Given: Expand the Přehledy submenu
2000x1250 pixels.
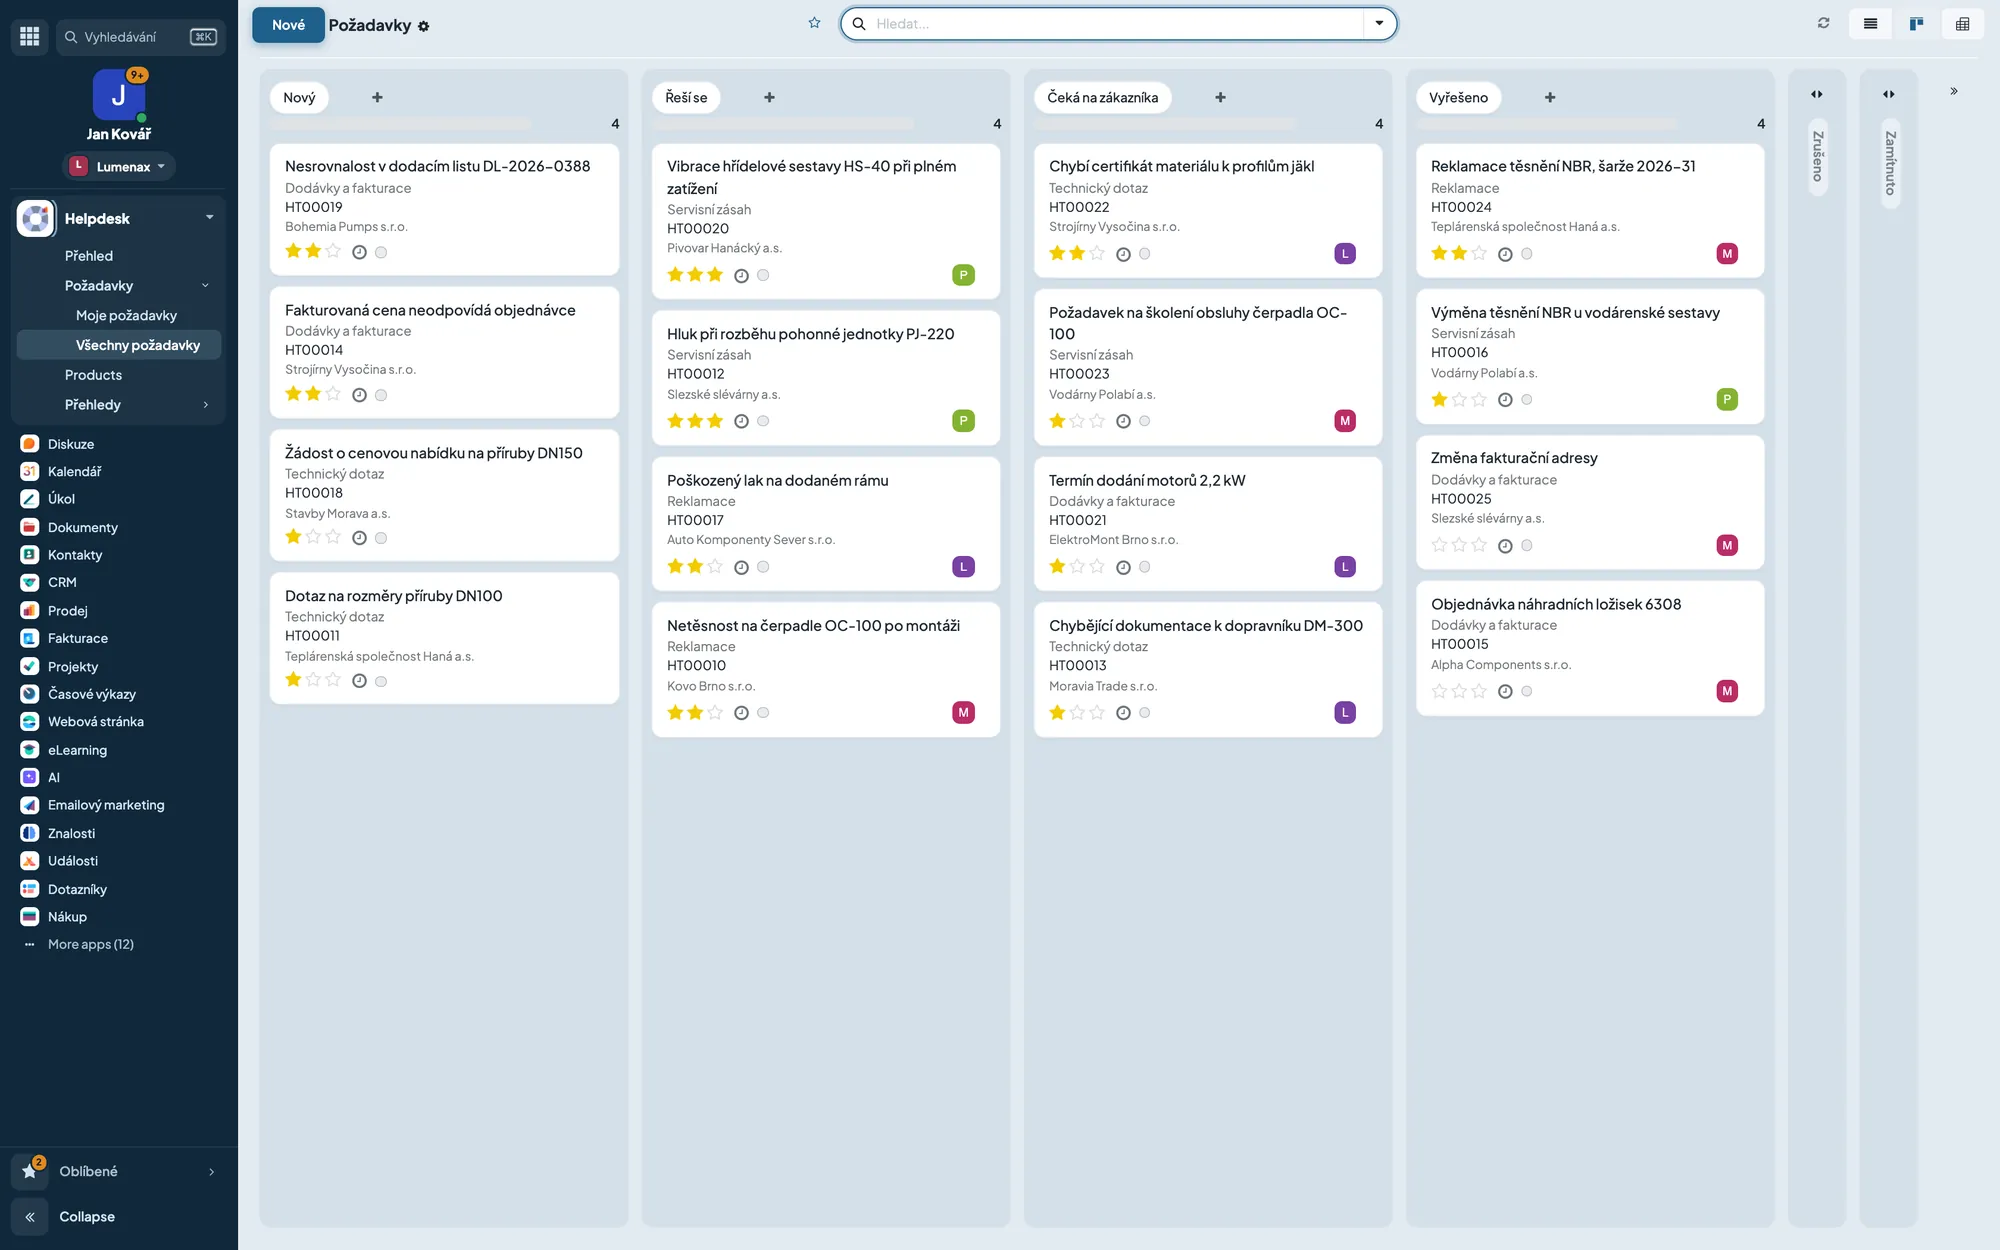Looking at the screenshot, I should pyautogui.click(x=206, y=405).
